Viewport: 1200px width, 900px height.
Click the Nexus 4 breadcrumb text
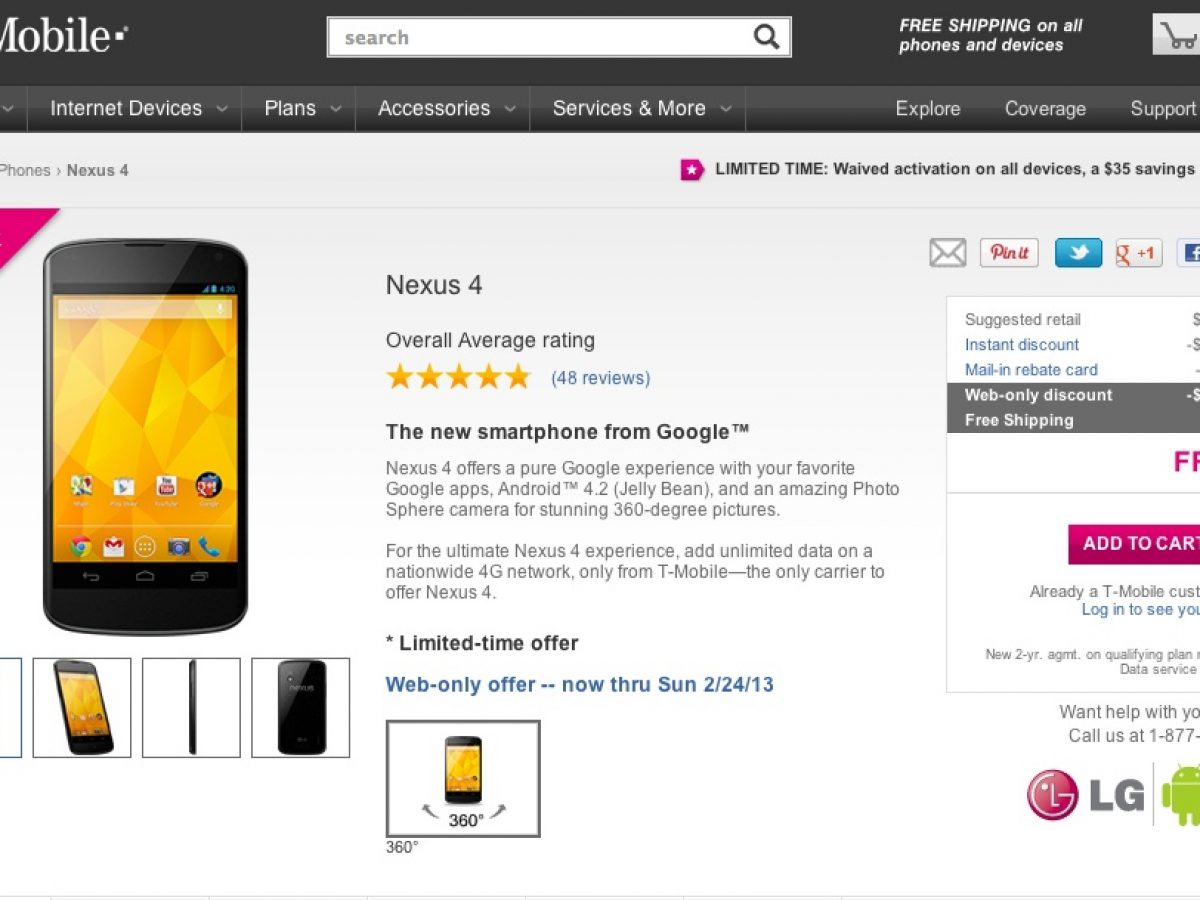click(x=98, y=170)
